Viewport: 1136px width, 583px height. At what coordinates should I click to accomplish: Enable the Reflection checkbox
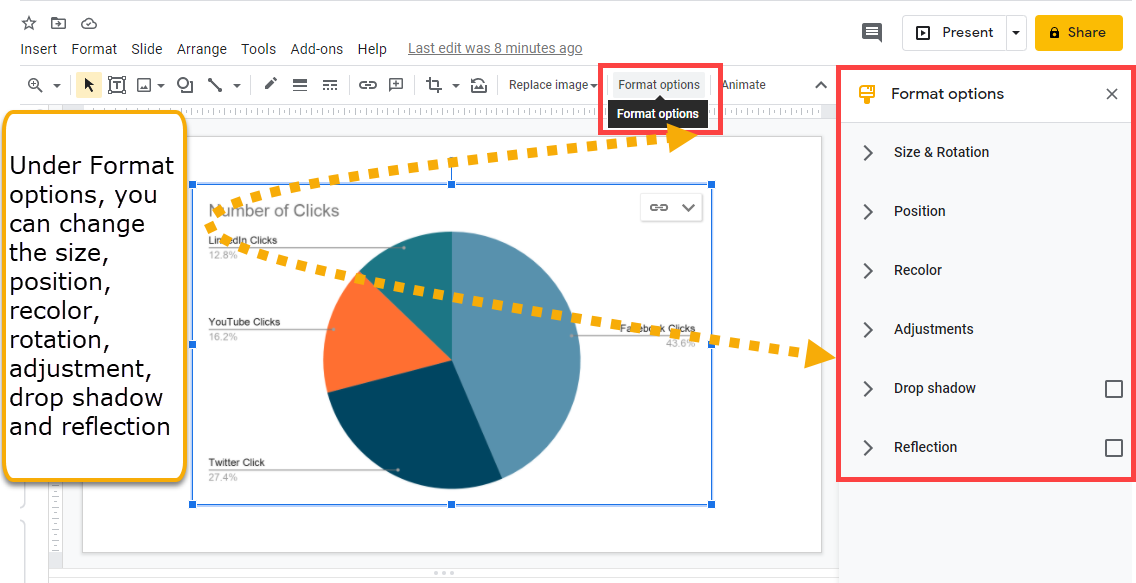1115,447
